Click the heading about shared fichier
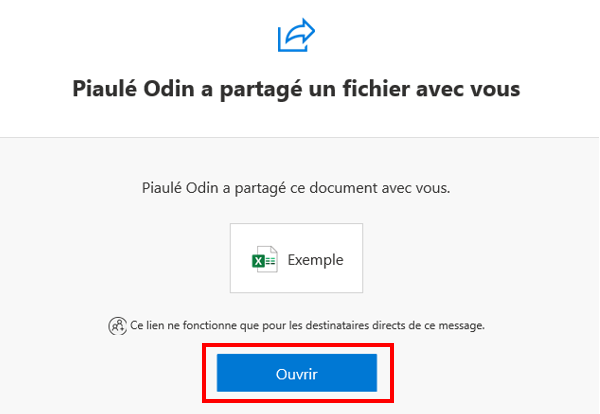Viewport: 600px width, 414px height. (297, 89)
